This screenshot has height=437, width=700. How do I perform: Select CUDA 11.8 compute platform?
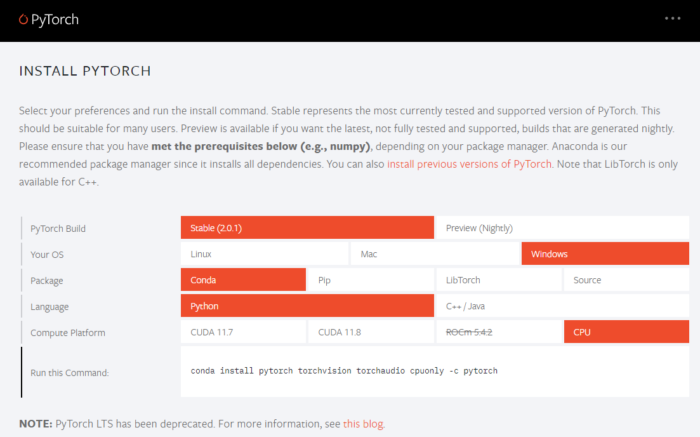point(370,332)
